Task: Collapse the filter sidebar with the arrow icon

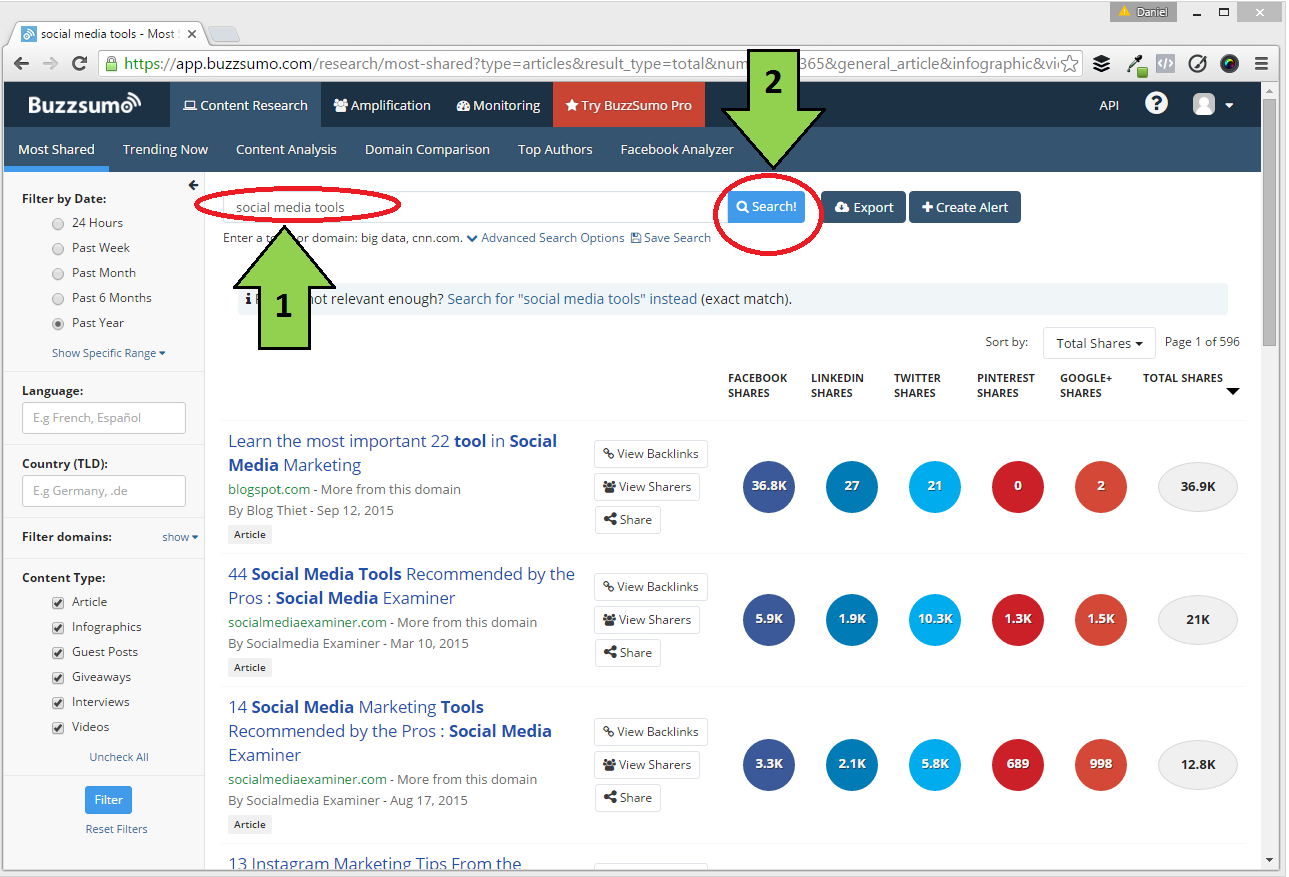Action: tap(193, 185)
